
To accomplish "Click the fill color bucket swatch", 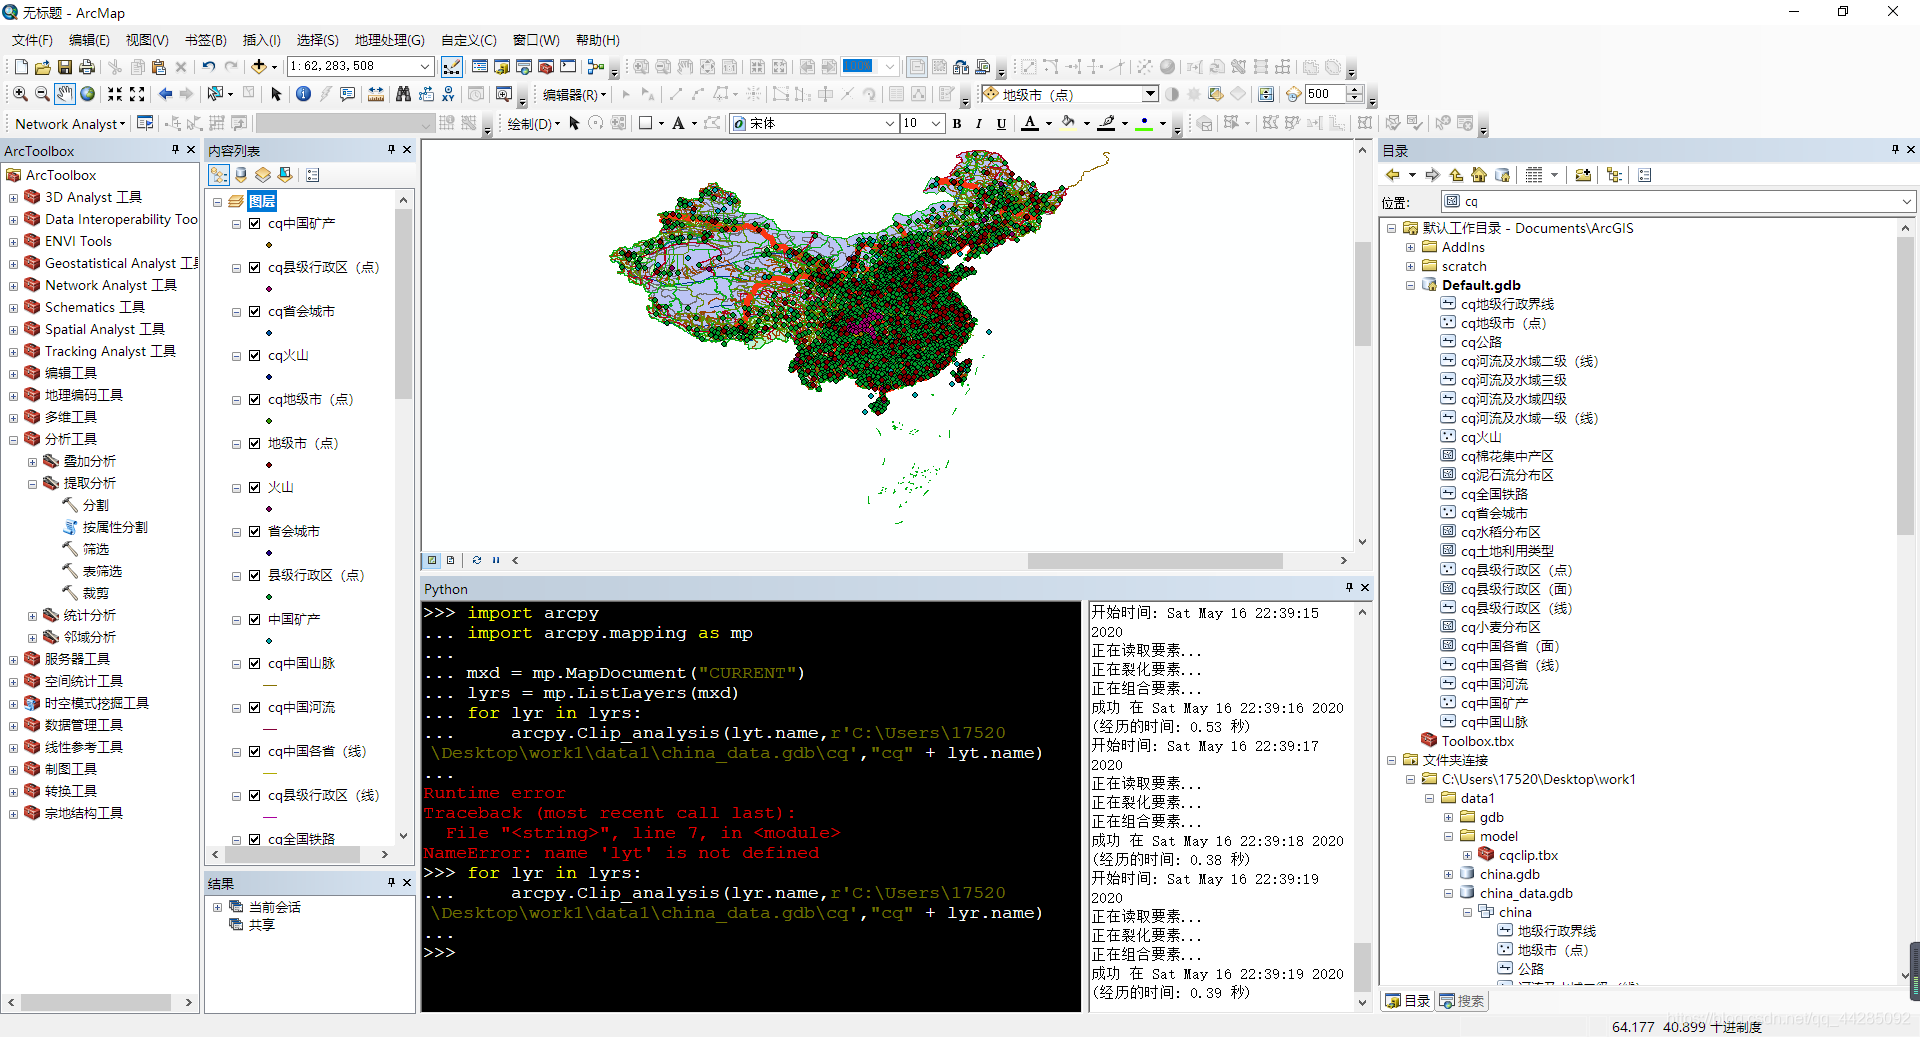I will pos(1069,123).
